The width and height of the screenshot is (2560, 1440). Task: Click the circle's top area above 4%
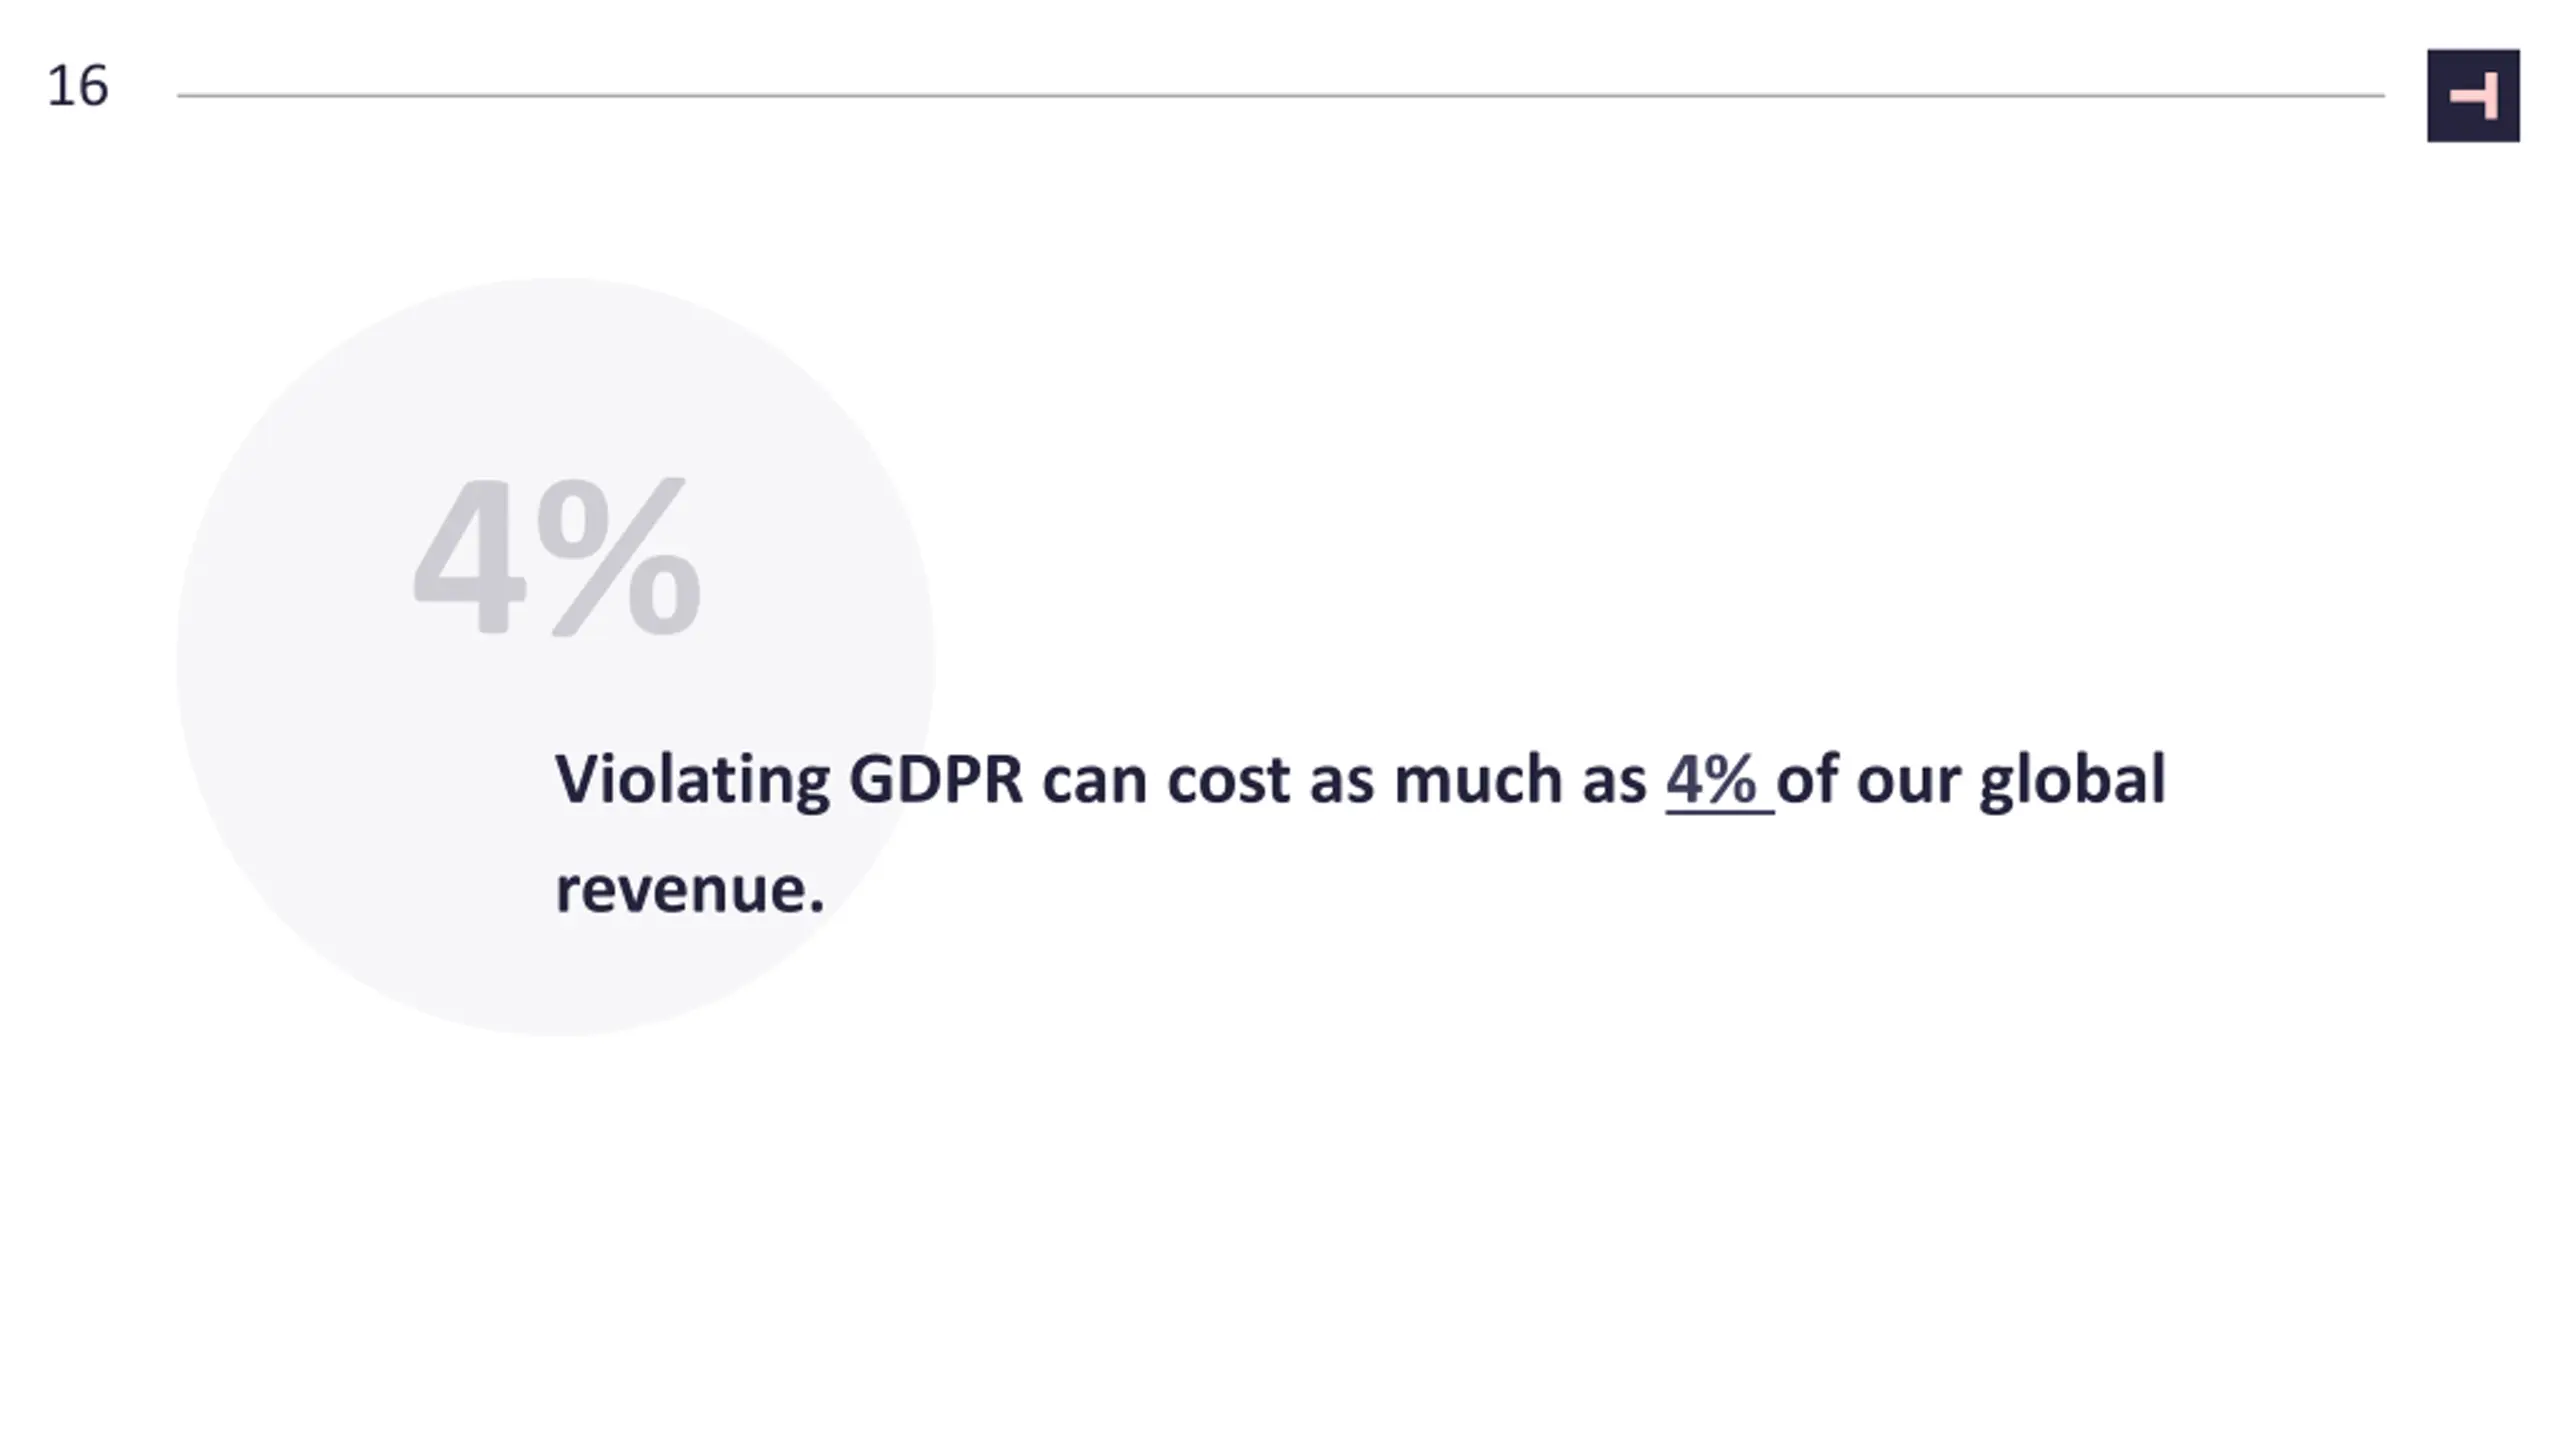point(555,370)
